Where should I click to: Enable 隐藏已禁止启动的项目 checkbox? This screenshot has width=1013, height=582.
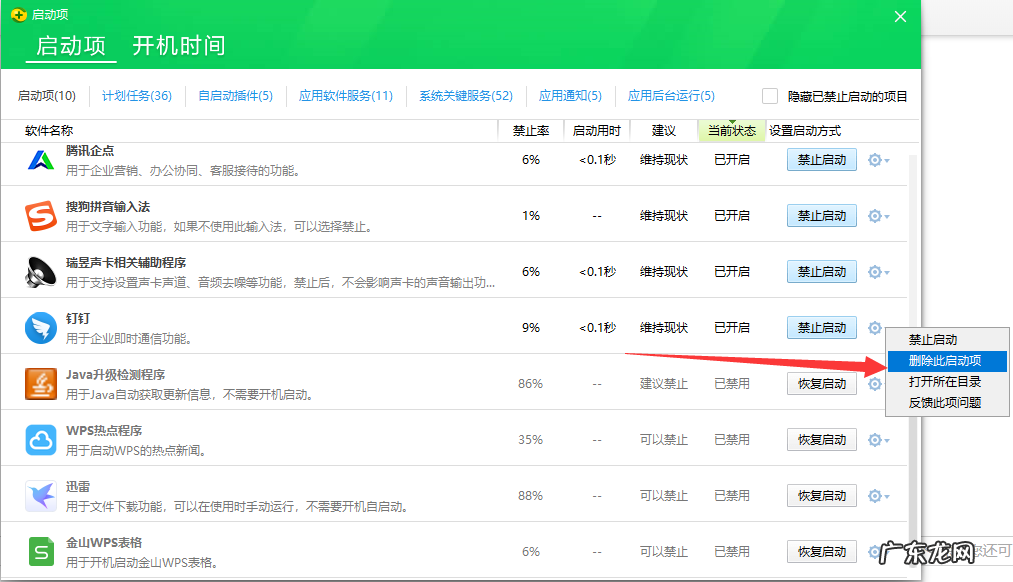coord(769,96)
